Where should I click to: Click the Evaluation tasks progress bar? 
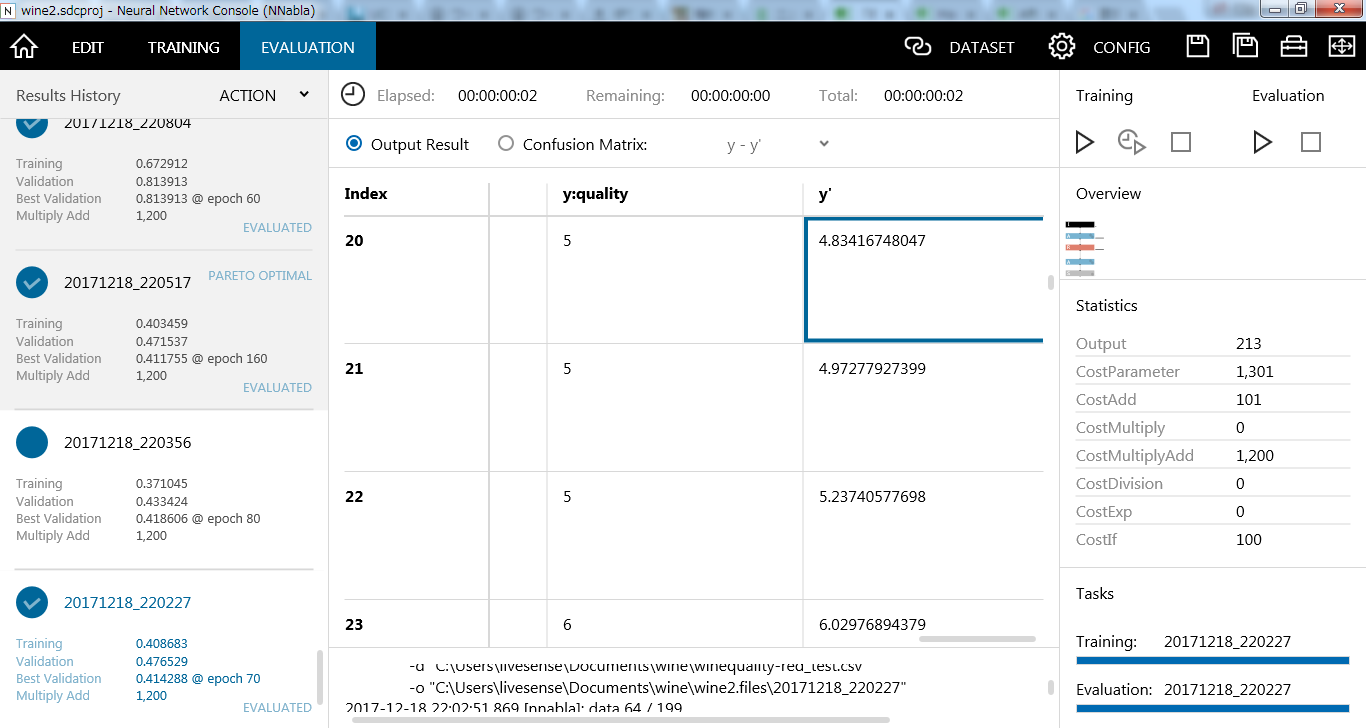[x=1213, y=708]
